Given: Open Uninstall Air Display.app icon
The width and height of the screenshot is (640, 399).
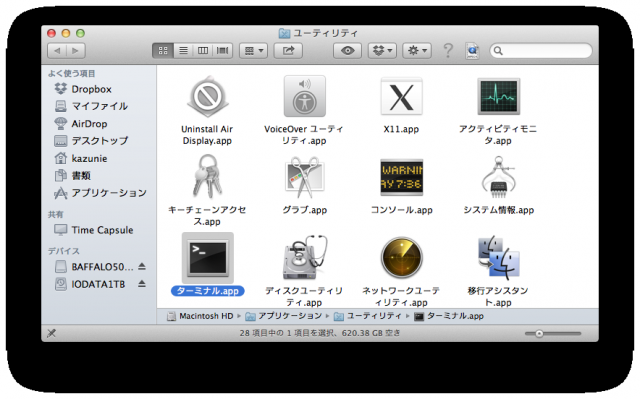Looking at the screenshot, I should [x=207, y=96].
